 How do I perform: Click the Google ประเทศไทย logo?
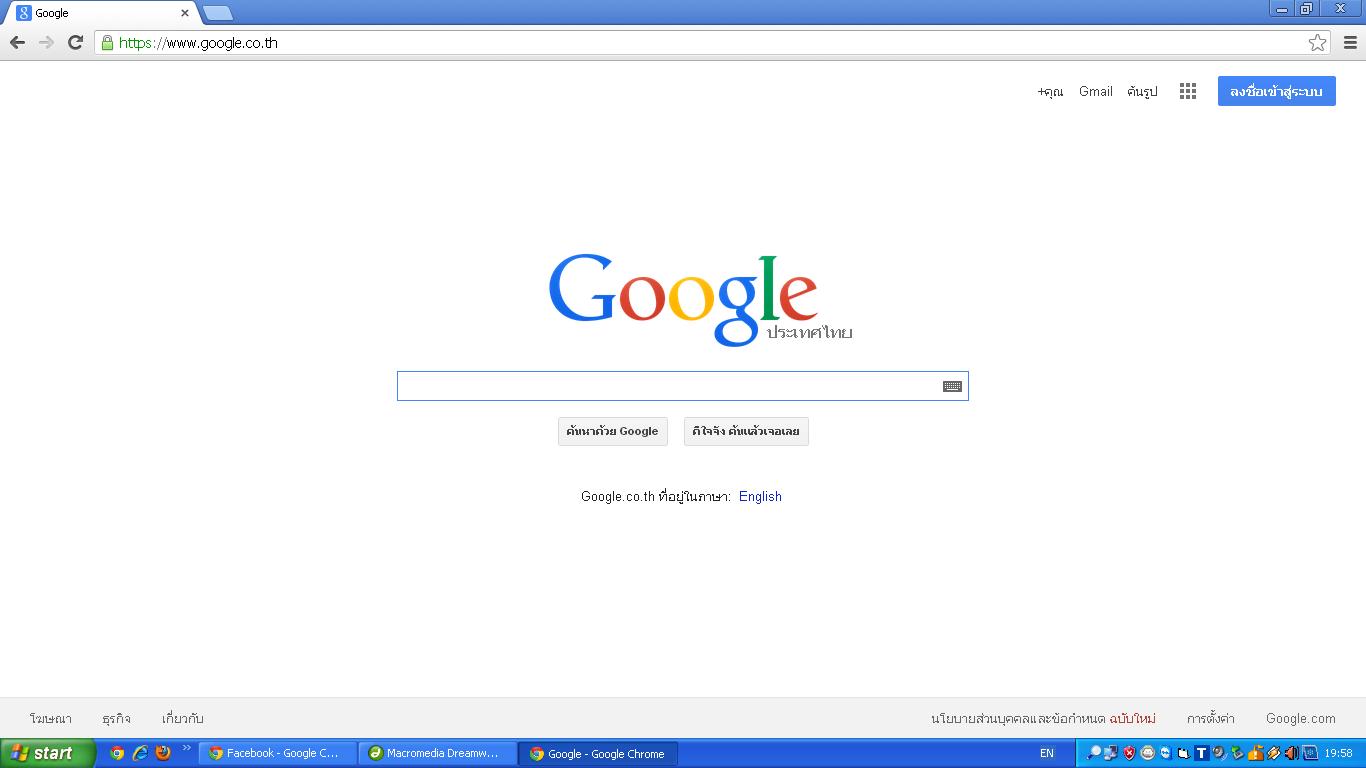click(x=700, y=299)
